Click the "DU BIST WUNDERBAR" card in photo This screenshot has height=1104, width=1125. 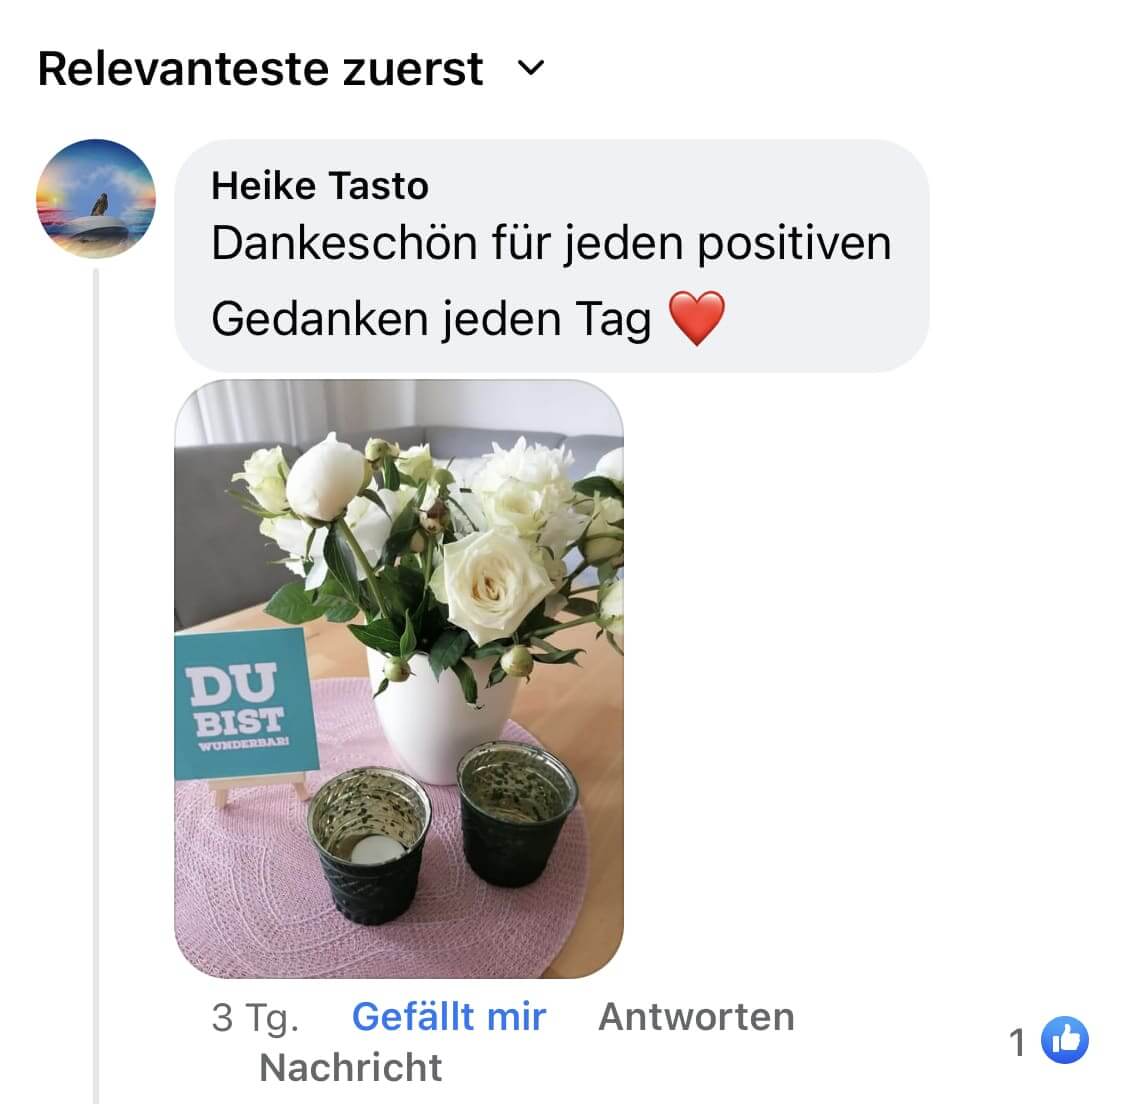246,704
